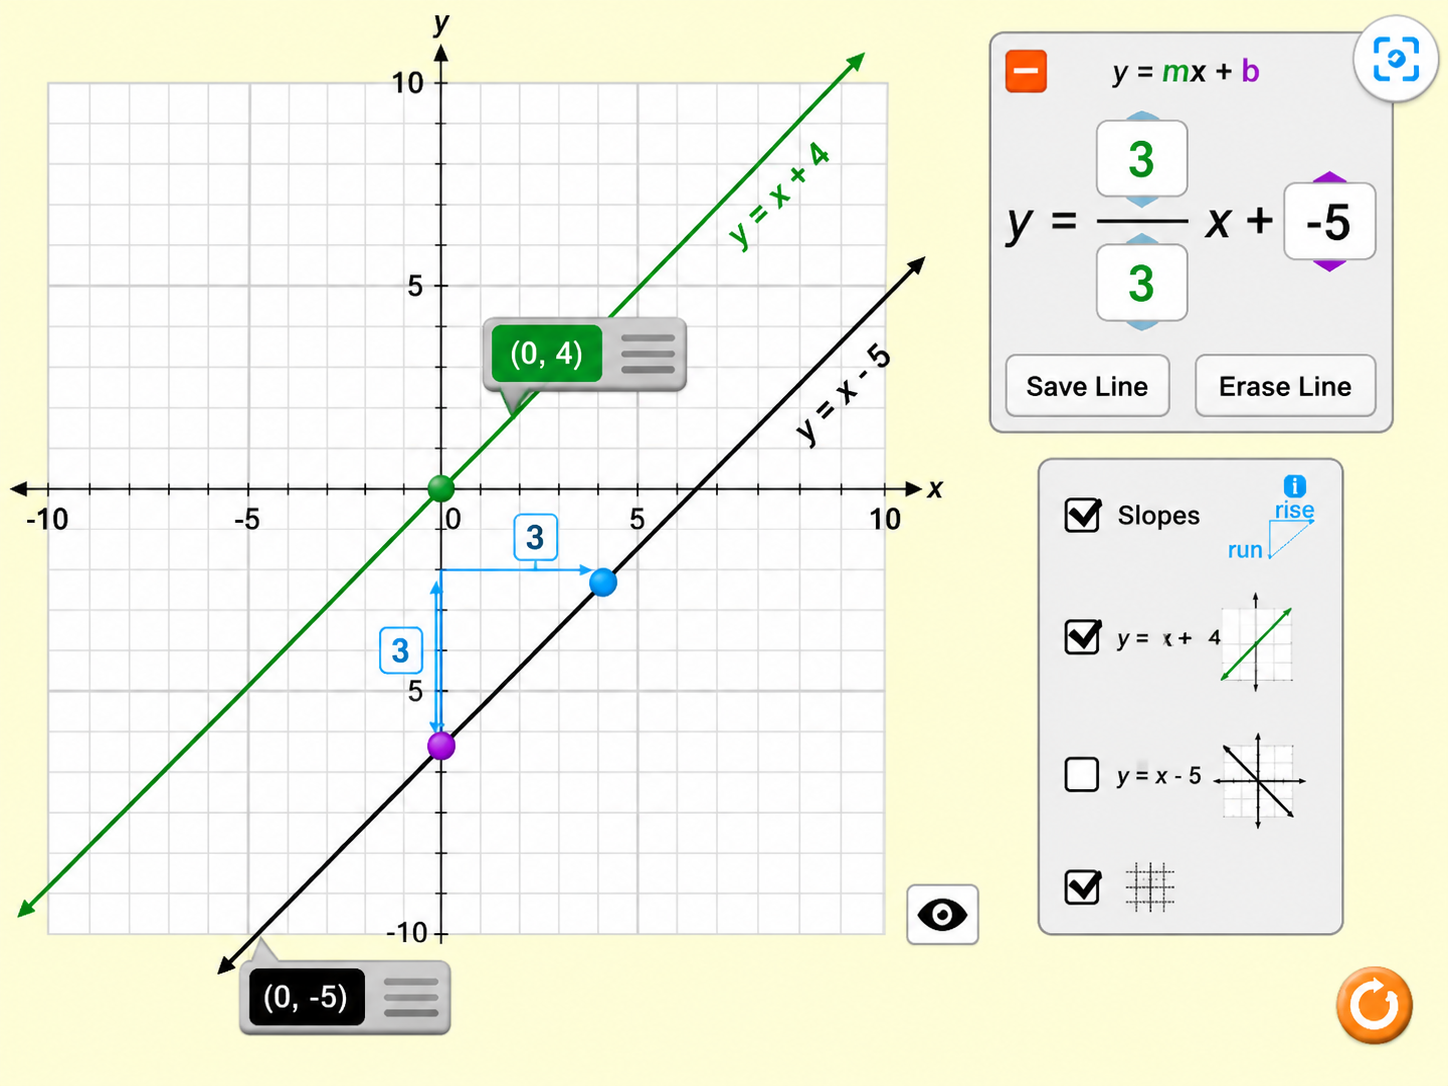Increase the run value with up arrow
Screen dimensions: 1448x1086
click(1141, 241)
